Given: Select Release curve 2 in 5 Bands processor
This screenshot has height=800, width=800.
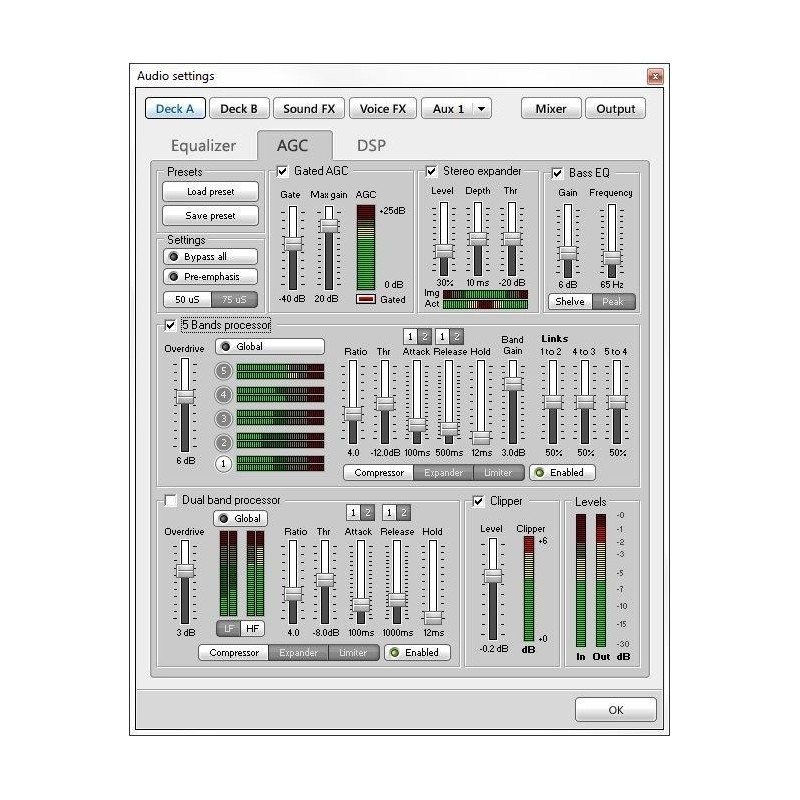Looking at the screenshot, I should pos(455,337).
